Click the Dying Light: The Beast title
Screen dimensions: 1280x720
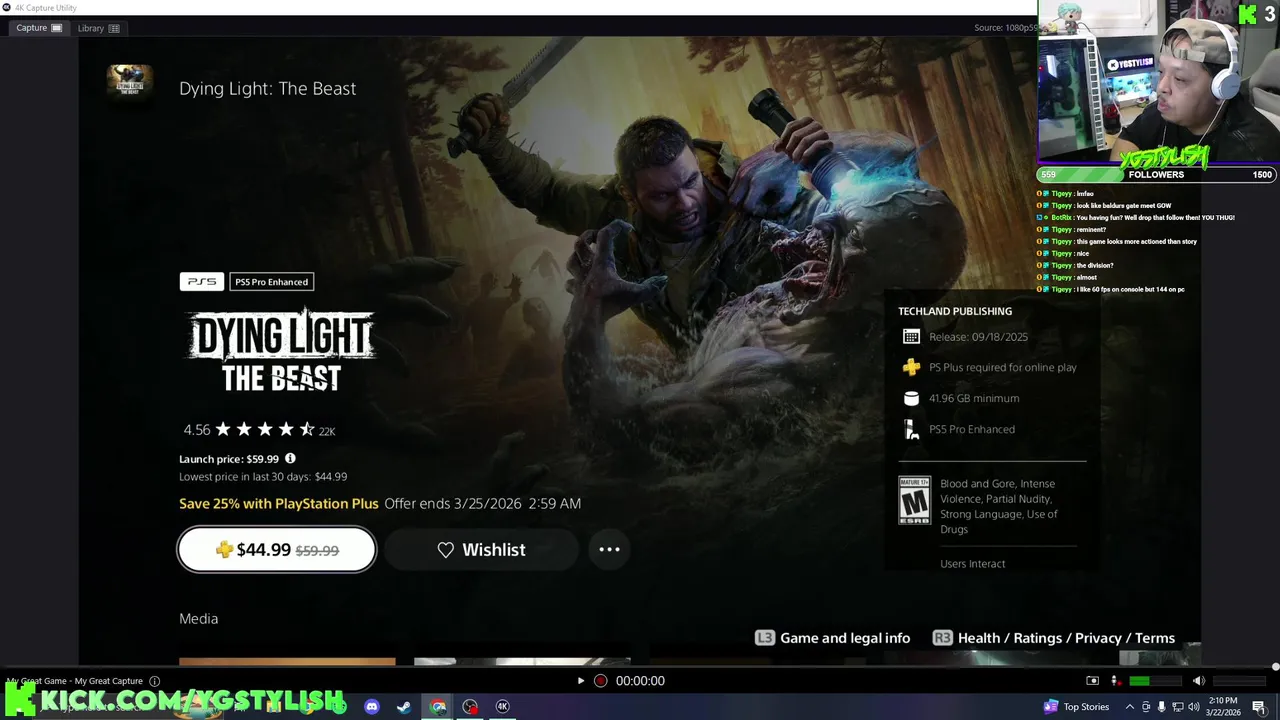(267, 88)
